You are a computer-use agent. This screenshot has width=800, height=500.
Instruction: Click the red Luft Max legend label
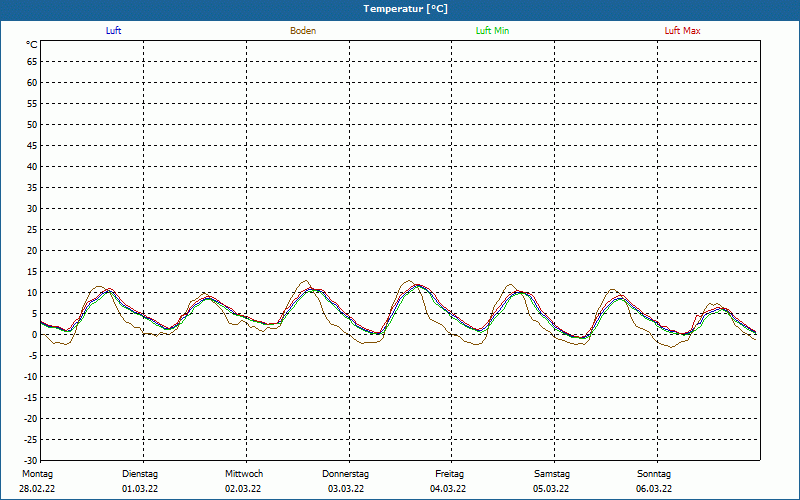(682, 31)
